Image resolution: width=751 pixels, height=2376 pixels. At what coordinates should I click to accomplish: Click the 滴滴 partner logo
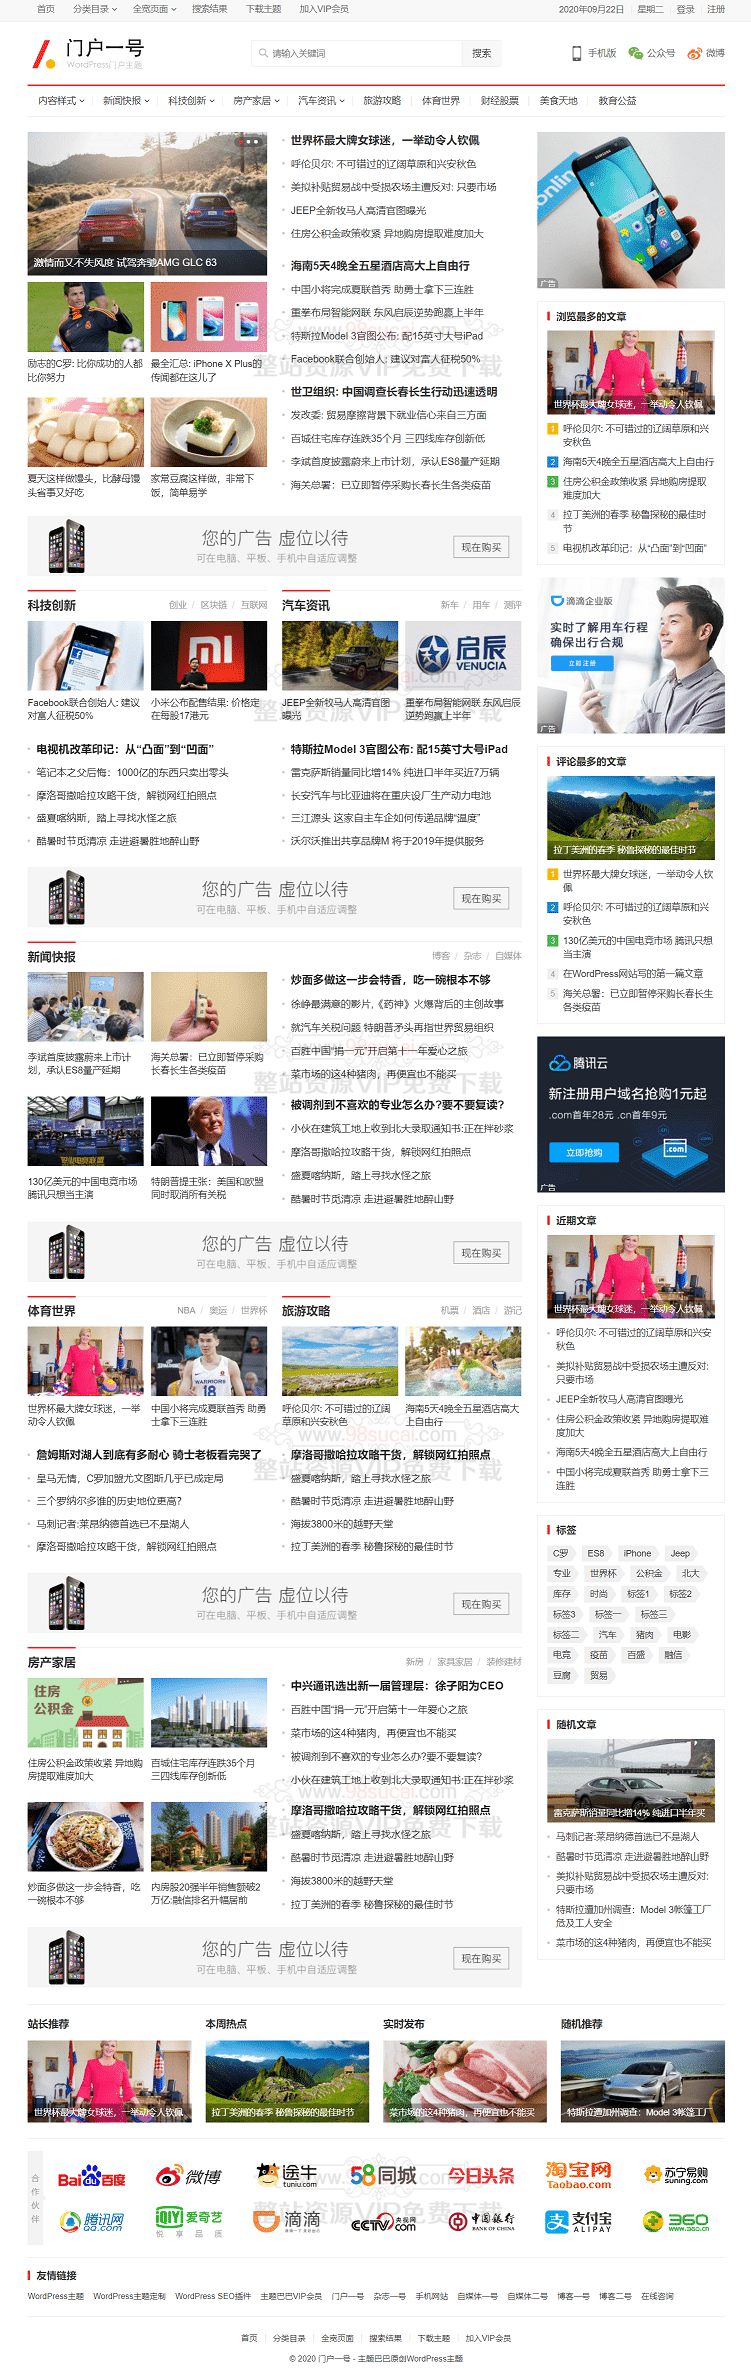tap(287, 2220)
